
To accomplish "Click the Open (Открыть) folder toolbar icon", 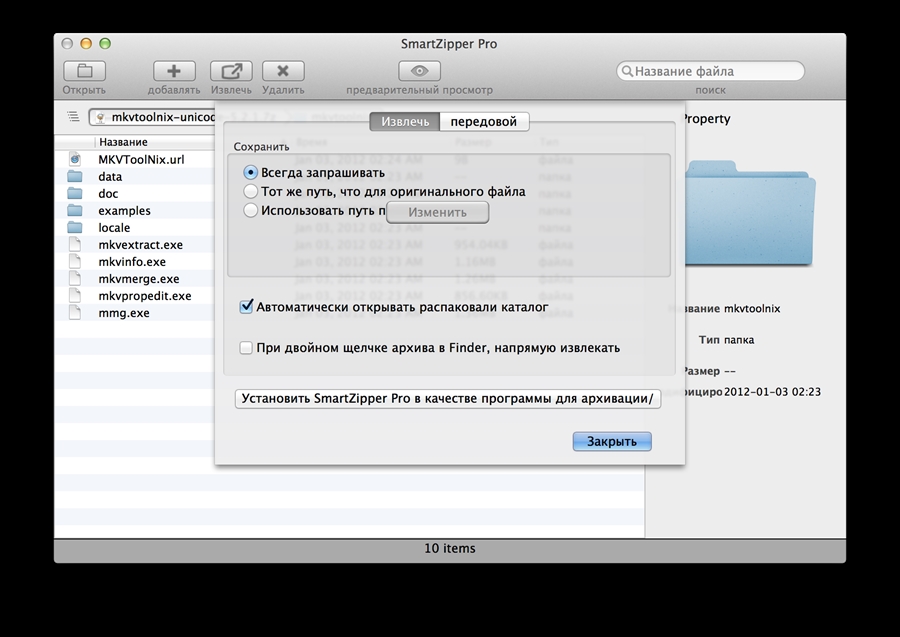I will [84, 71].
